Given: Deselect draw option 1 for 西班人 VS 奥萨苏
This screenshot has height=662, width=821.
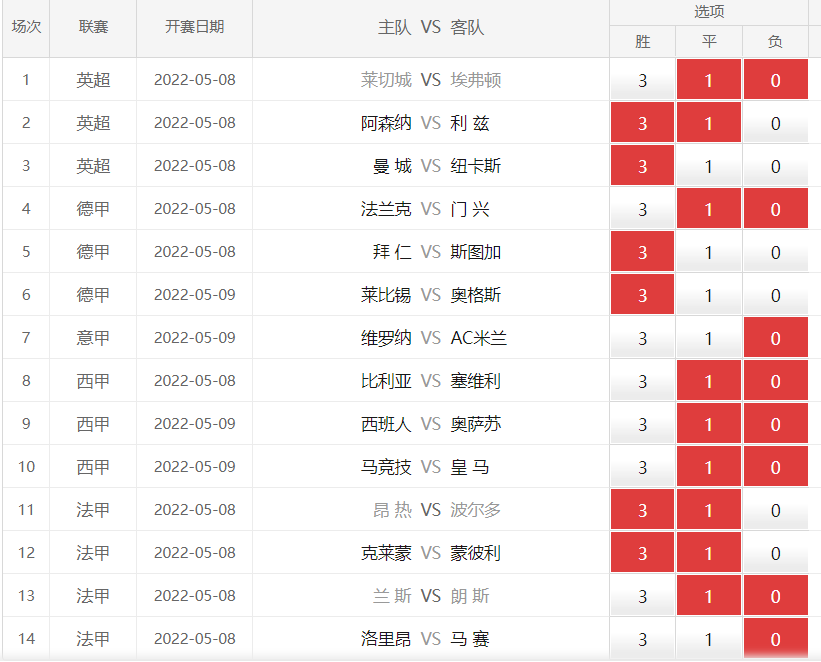Looking at the screenshot, I should point(709,423).
